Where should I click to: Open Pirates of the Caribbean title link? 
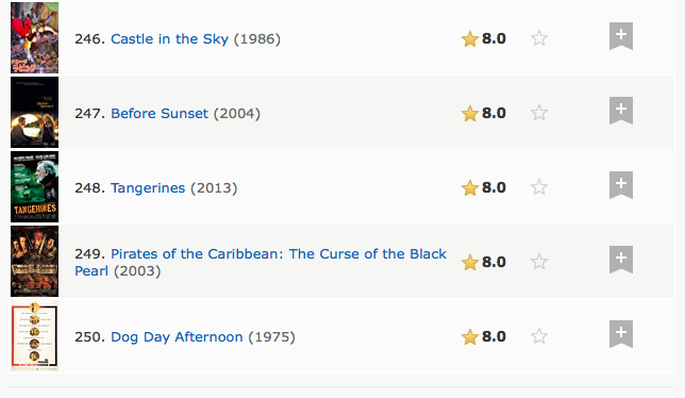pyautogui.click(x=260, y=262)
